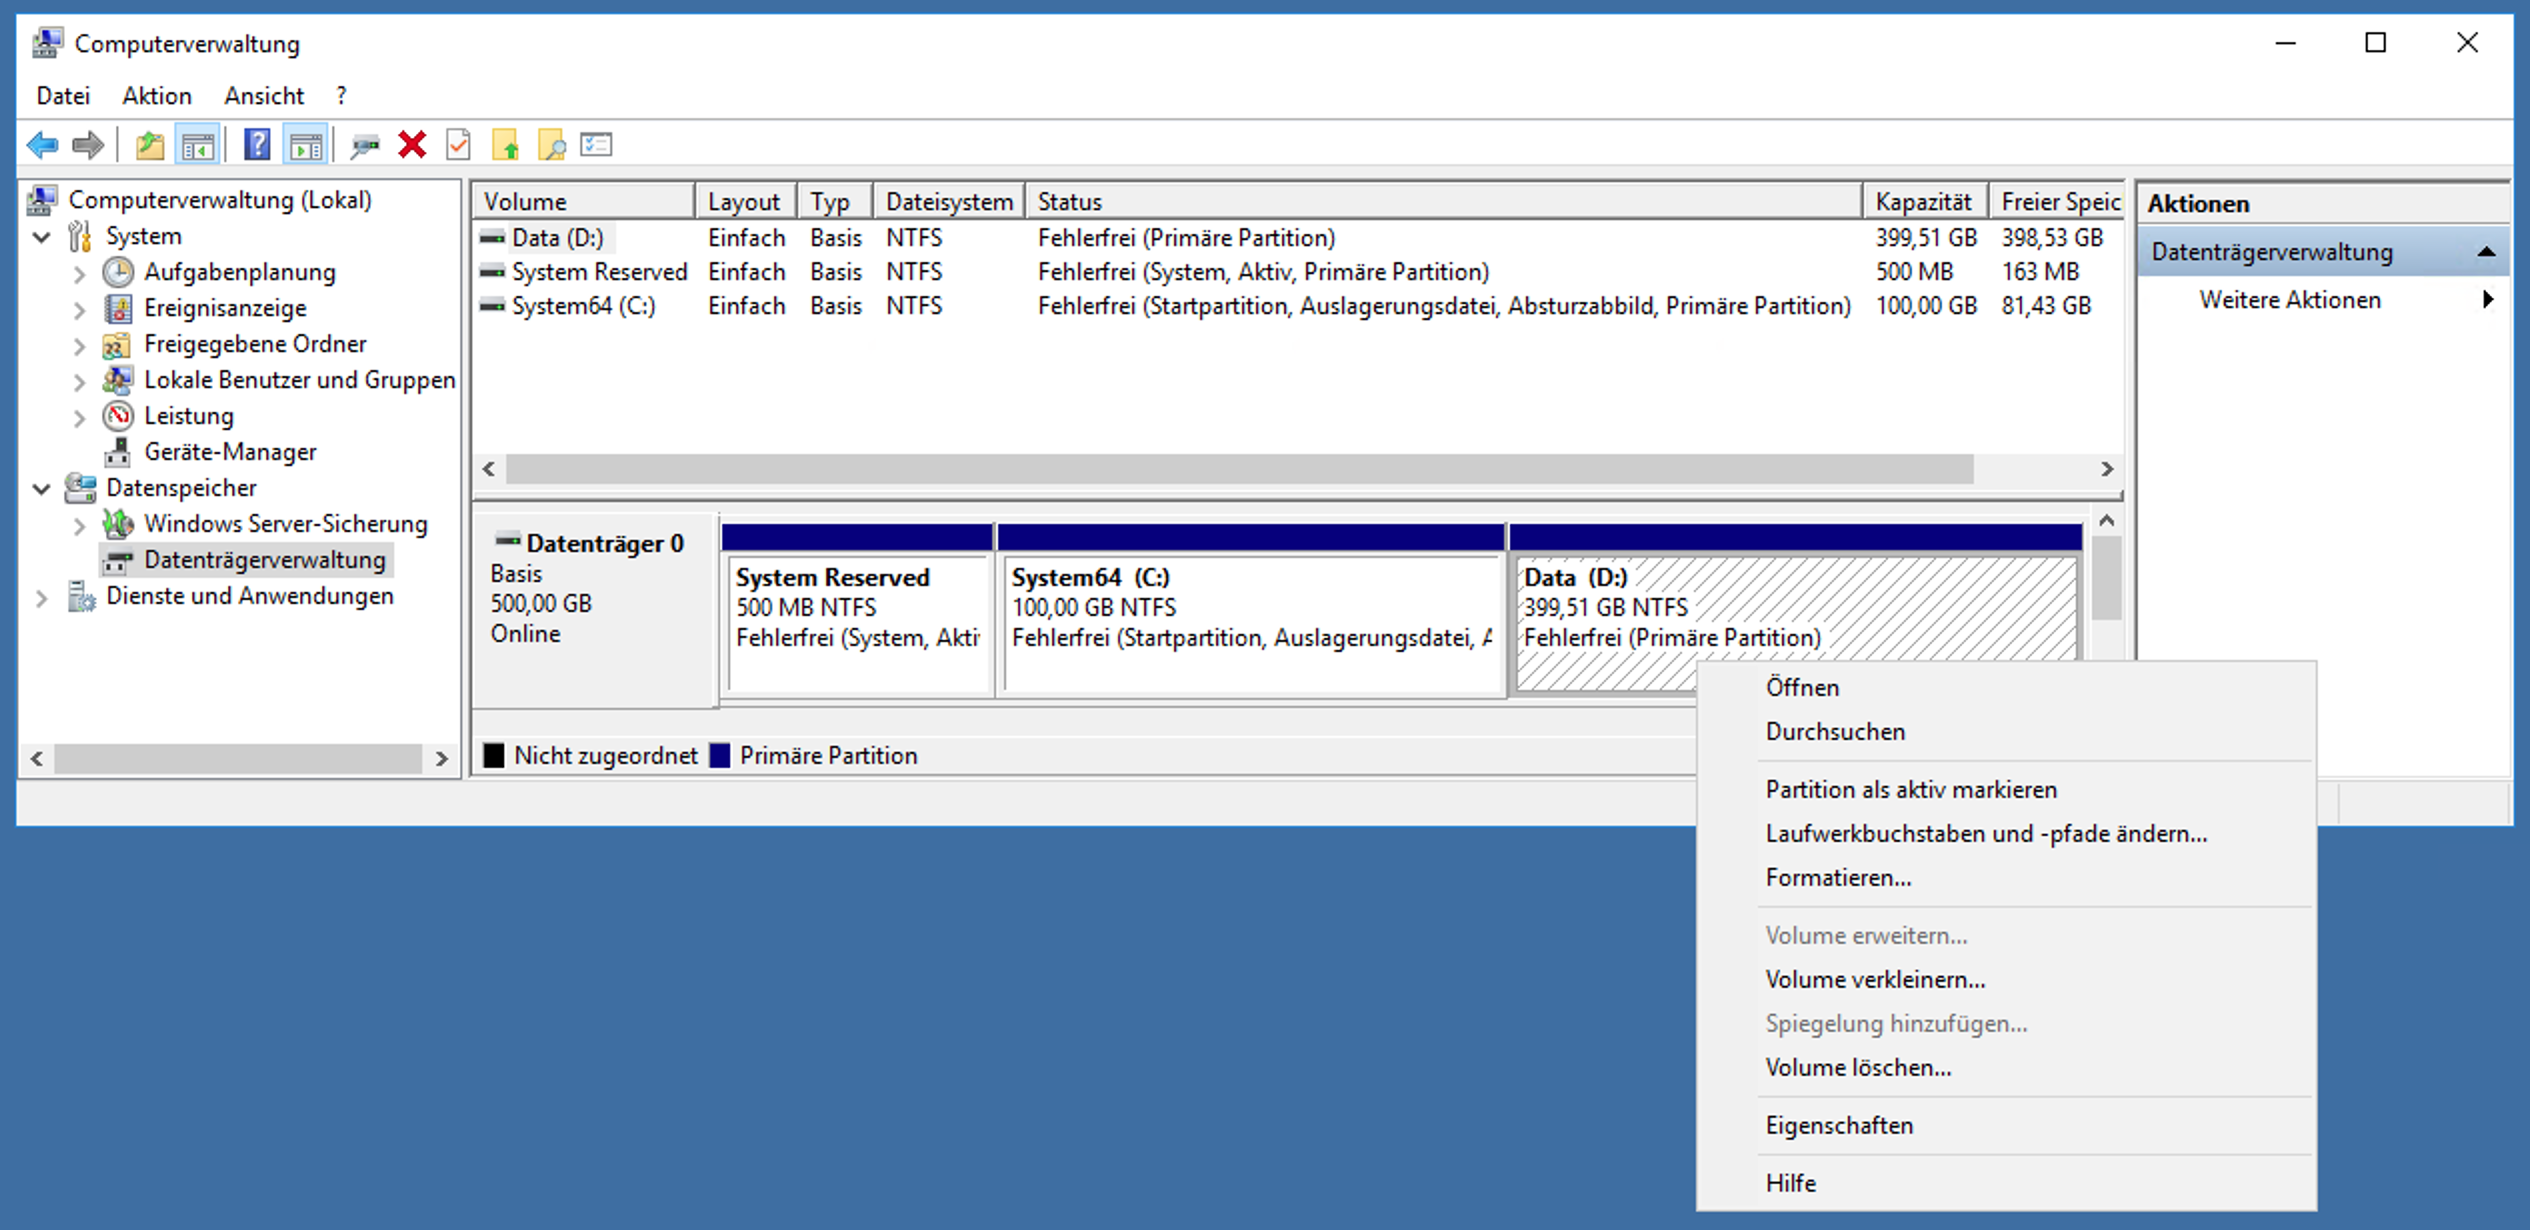The image size is (2530, 1230).
Task: Click the folder with magnifier toolbar icon
Action: (551, 146)
